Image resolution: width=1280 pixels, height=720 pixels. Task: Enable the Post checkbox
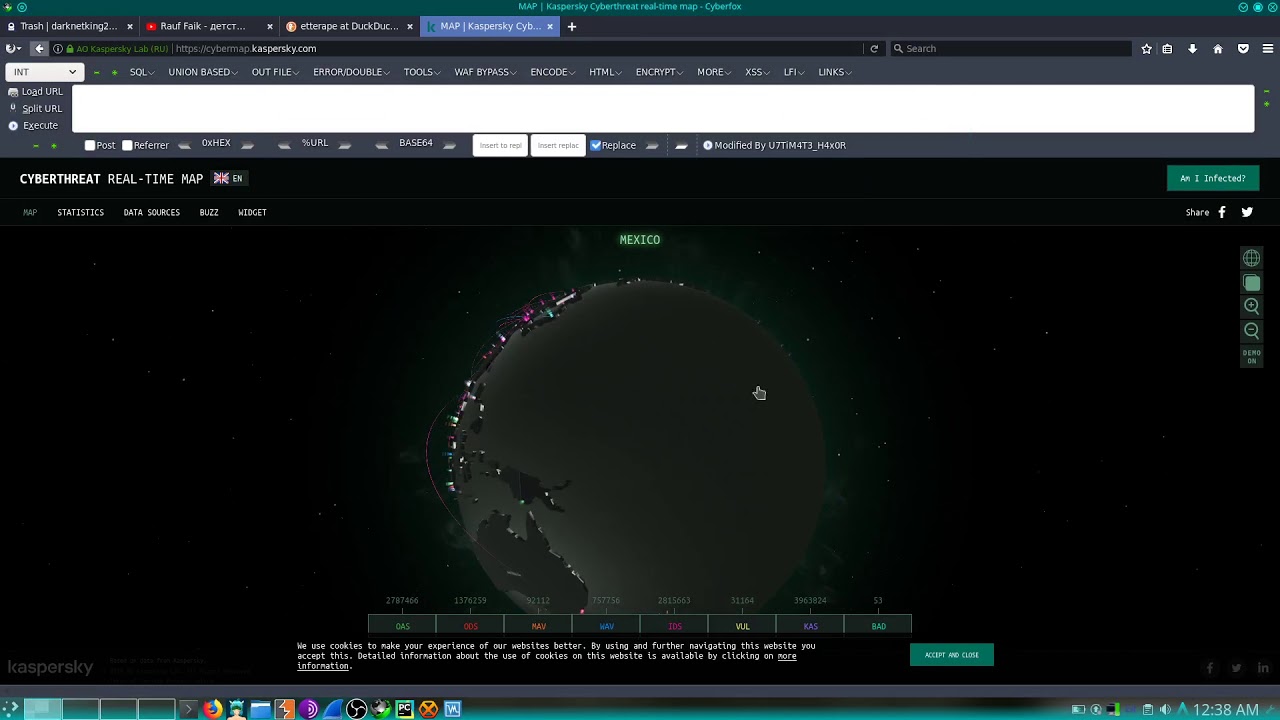[x=90, y=145]
